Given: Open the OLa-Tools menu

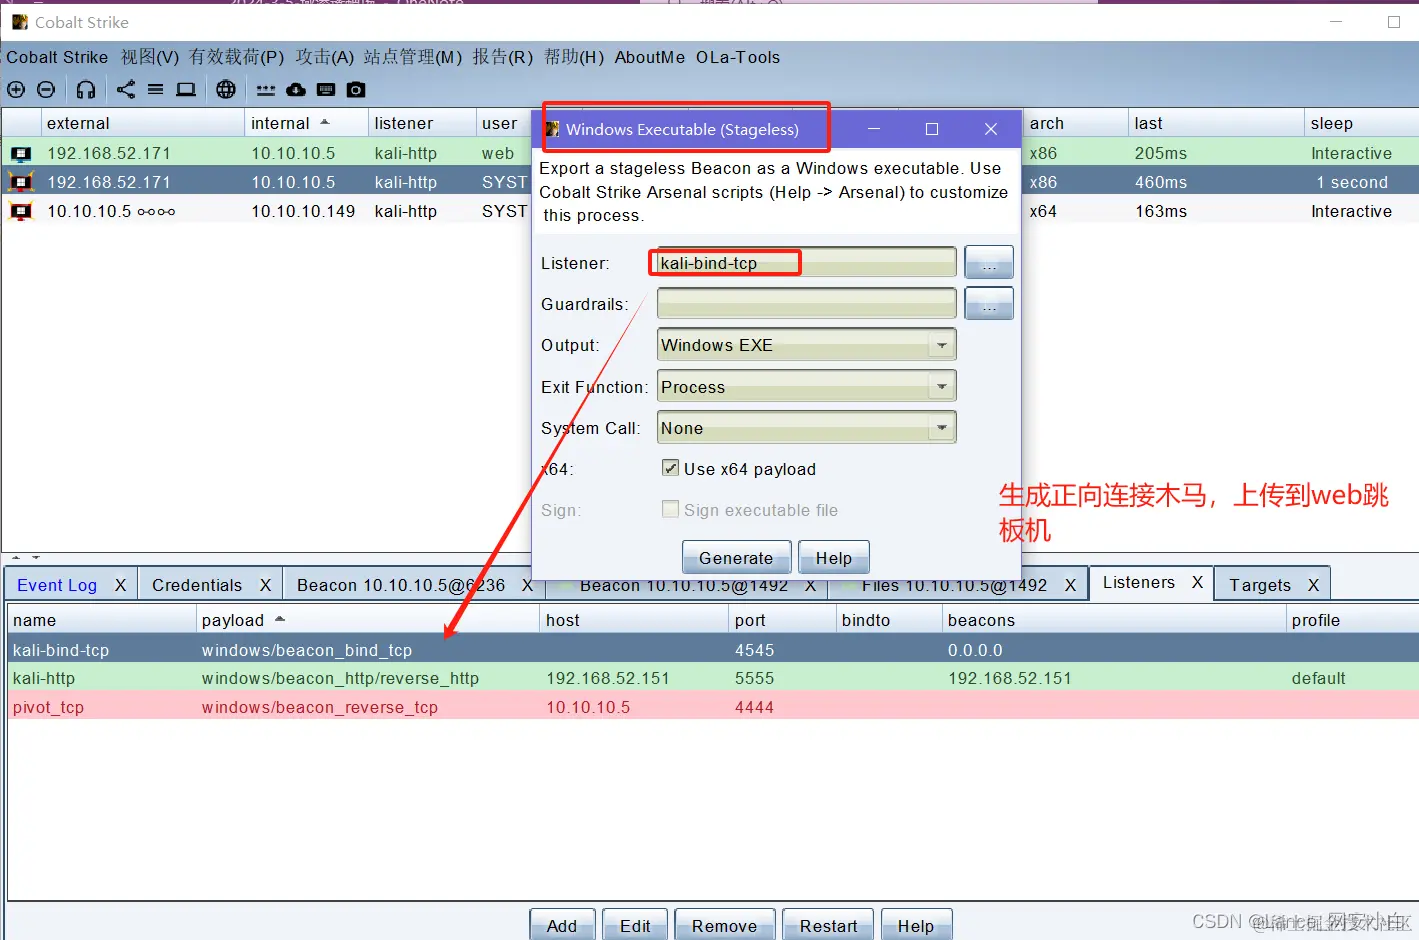Looking at the screenshot, I should (738, 57).
